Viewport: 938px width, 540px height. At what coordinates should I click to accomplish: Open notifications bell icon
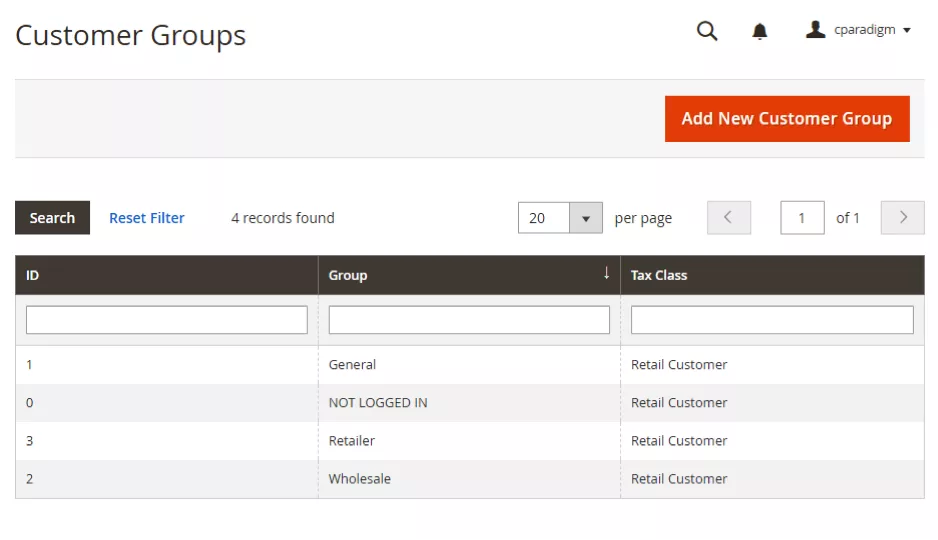[x=759, y=31]
